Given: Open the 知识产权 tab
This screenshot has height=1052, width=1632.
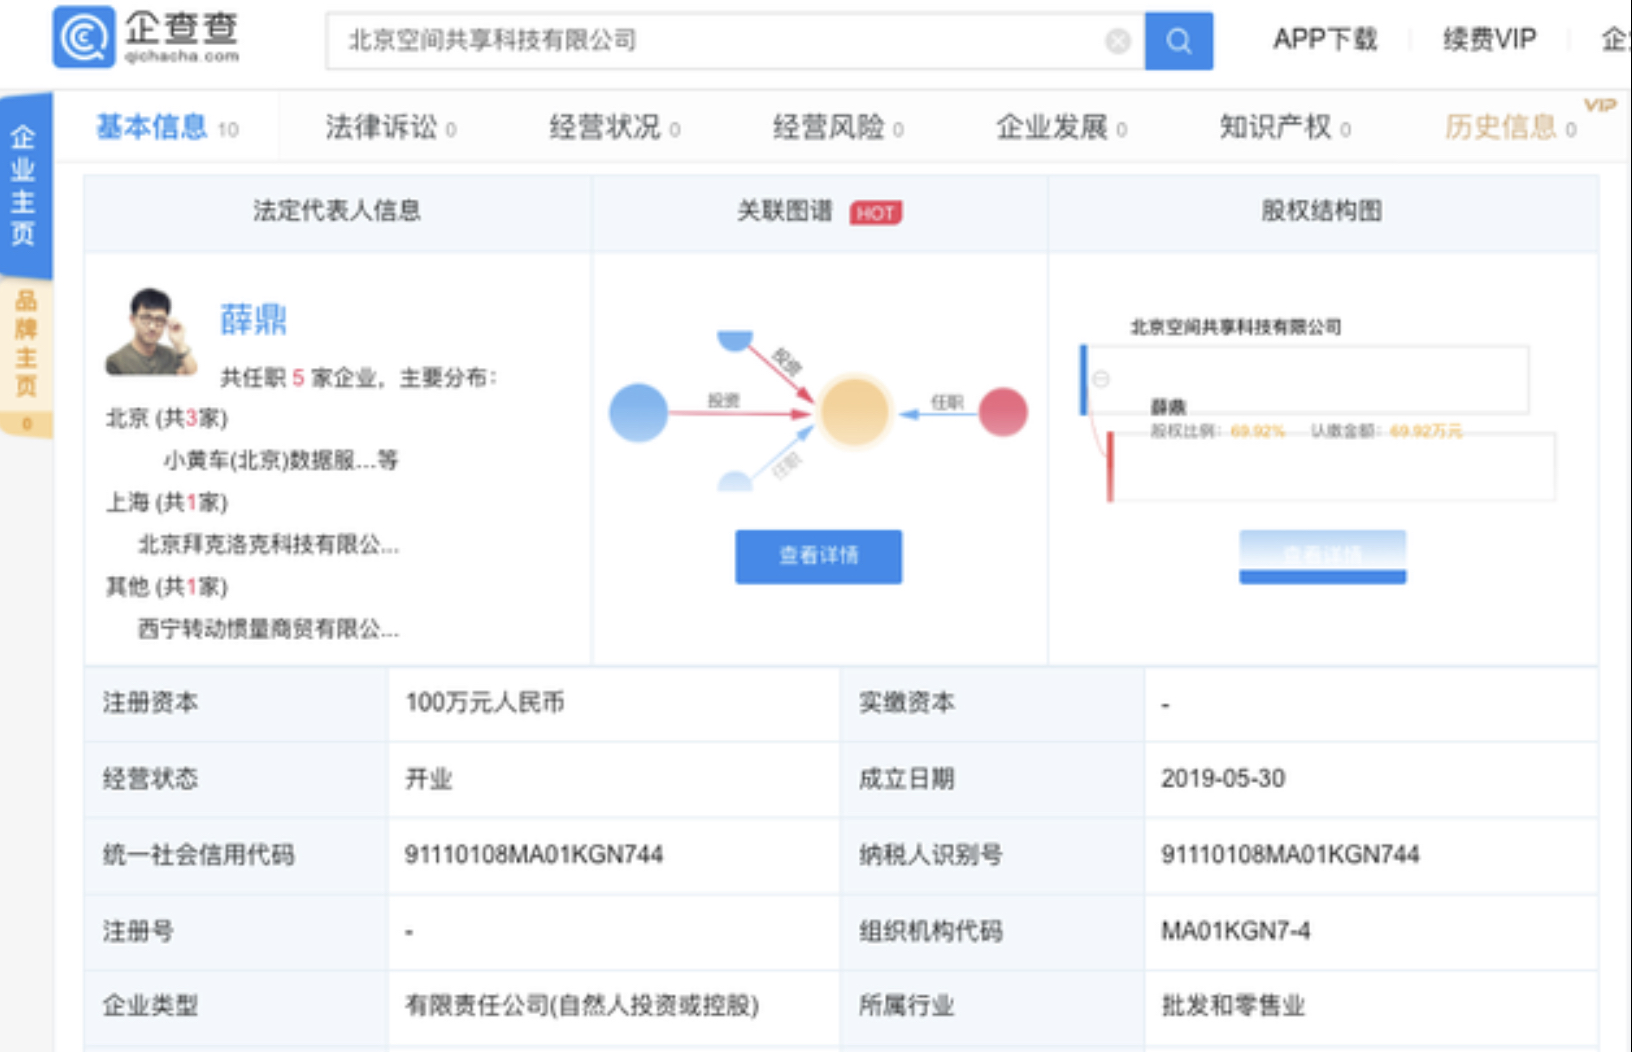Looking at the screenshot, I should 1275,127.
